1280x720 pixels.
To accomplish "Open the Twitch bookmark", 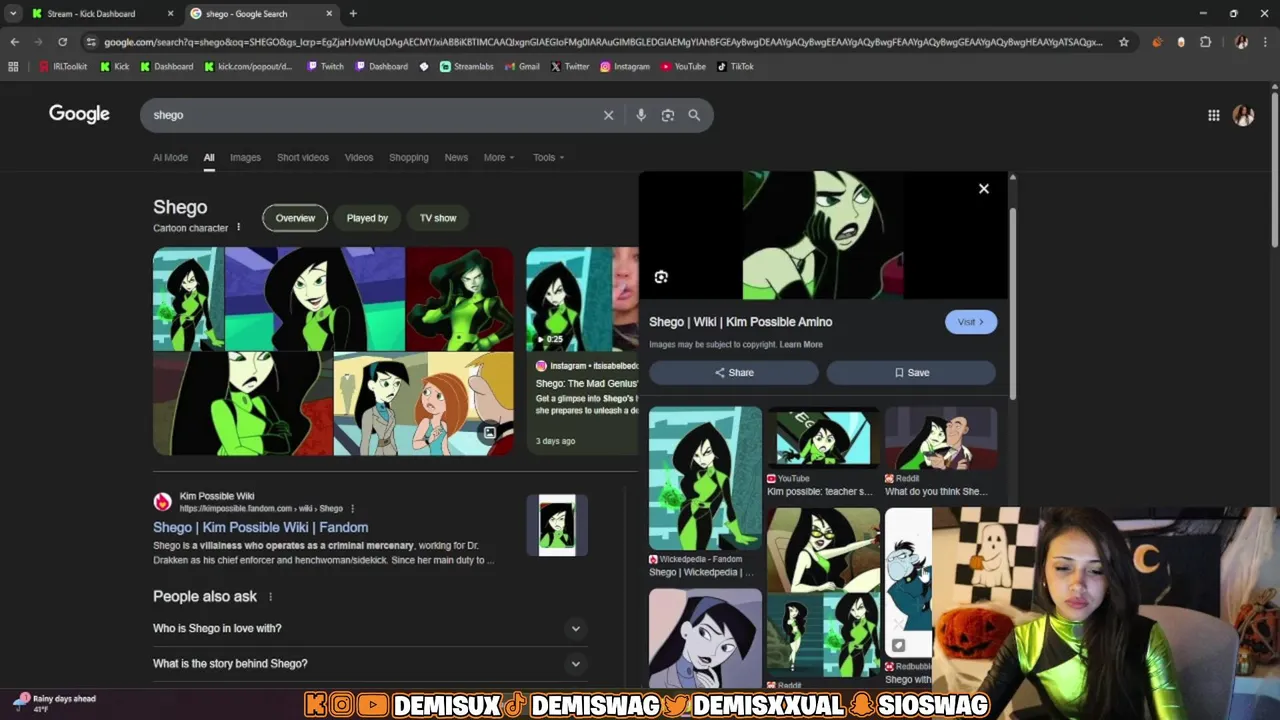I will (x=325, y=67).
